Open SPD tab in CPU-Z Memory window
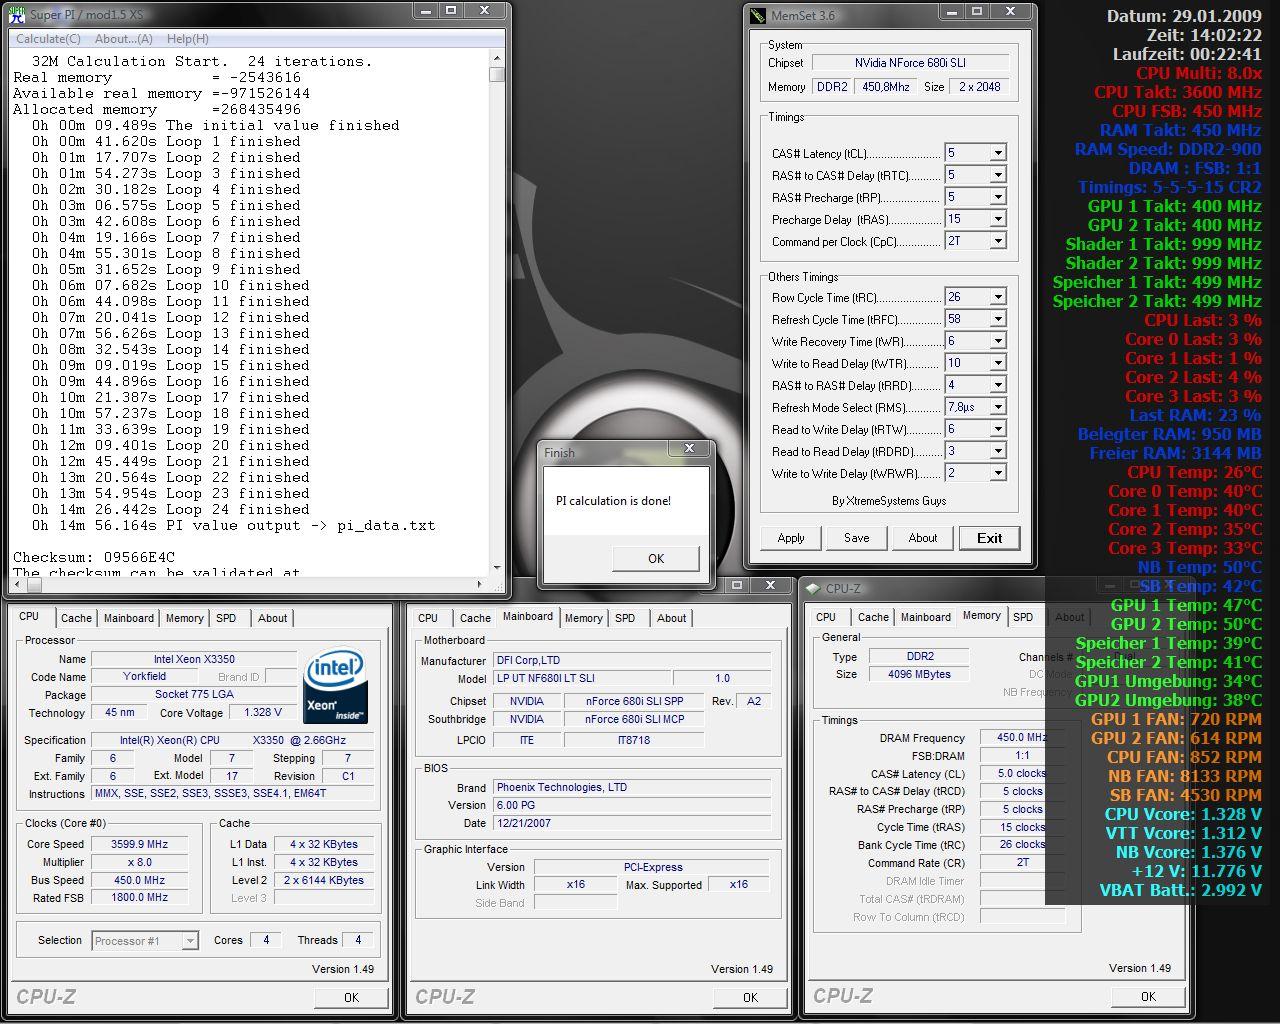The image size is (1280, 1024). [1023, 617]
